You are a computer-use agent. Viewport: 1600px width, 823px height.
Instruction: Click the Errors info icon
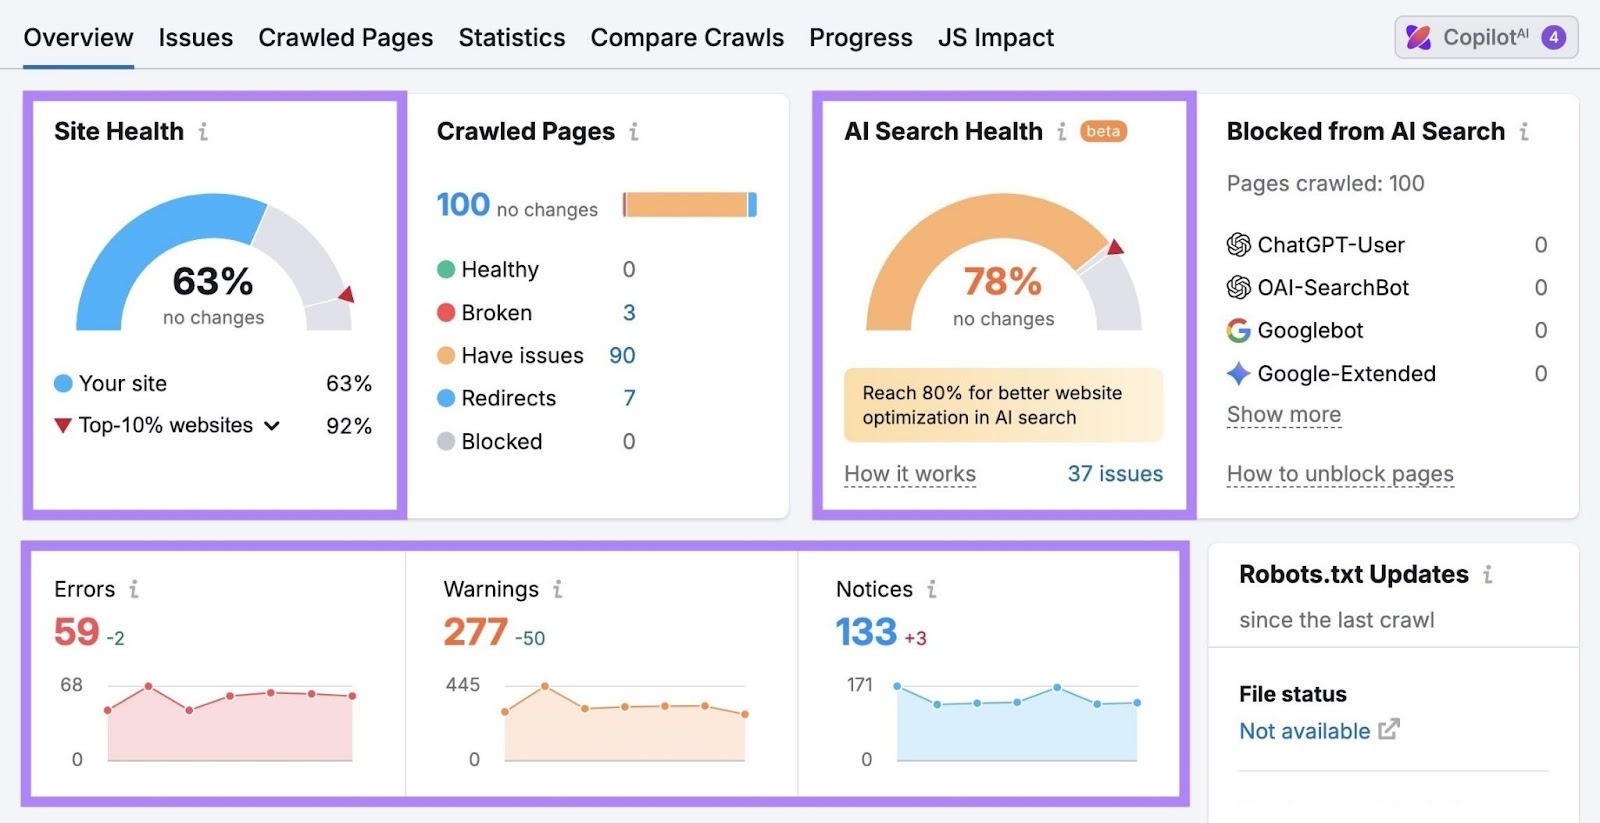(x=133, y=589)
